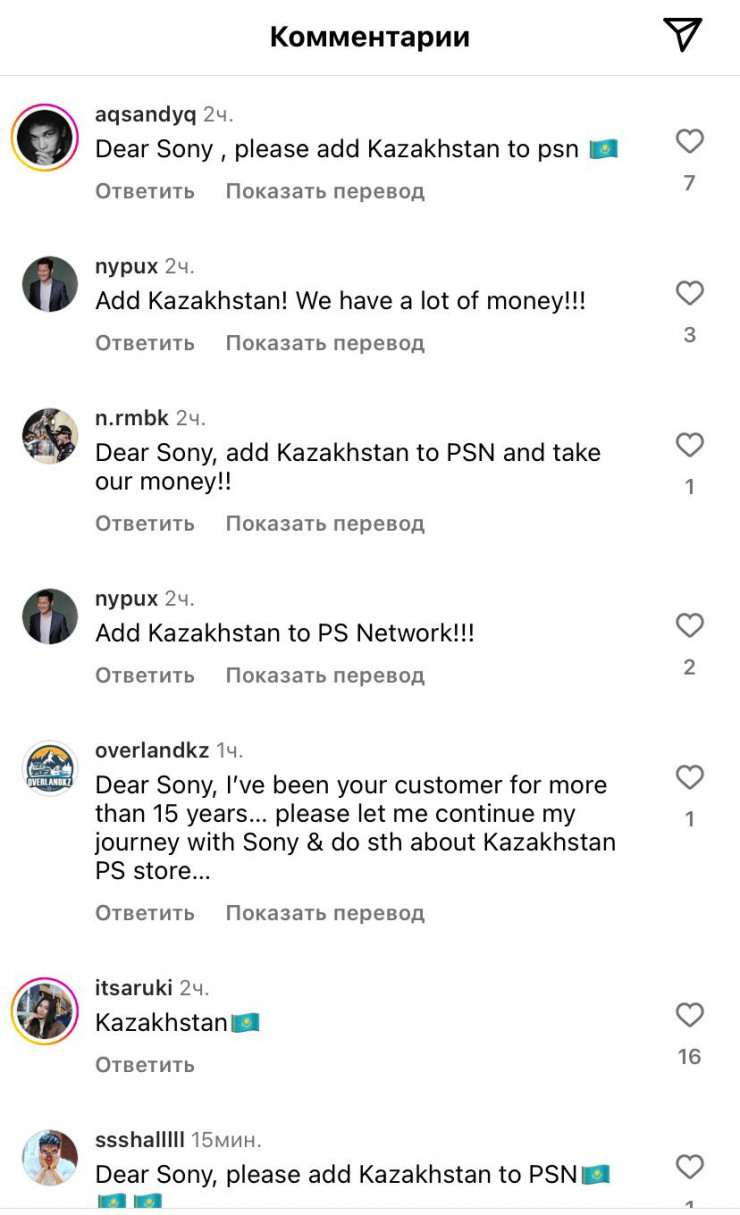Tap the overlandkz logo avatar
The image size is (740, 1215).
point(50,769)
